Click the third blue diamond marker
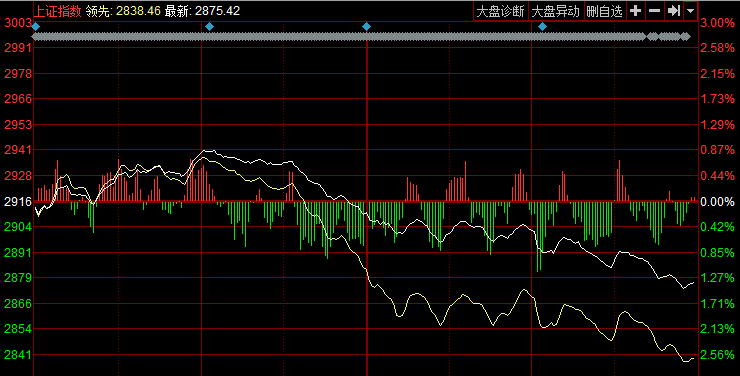This screenshot has height=376, width=740. click(366, 27)
